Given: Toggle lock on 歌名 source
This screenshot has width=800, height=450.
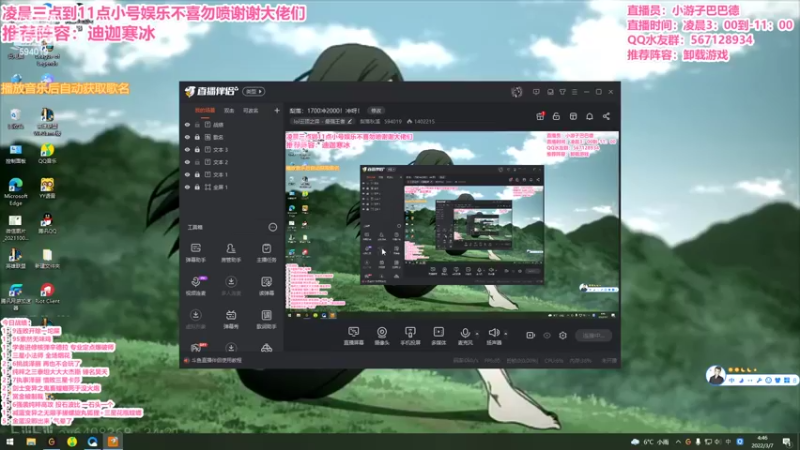Looking at the screenshot, I should point(197,137).
